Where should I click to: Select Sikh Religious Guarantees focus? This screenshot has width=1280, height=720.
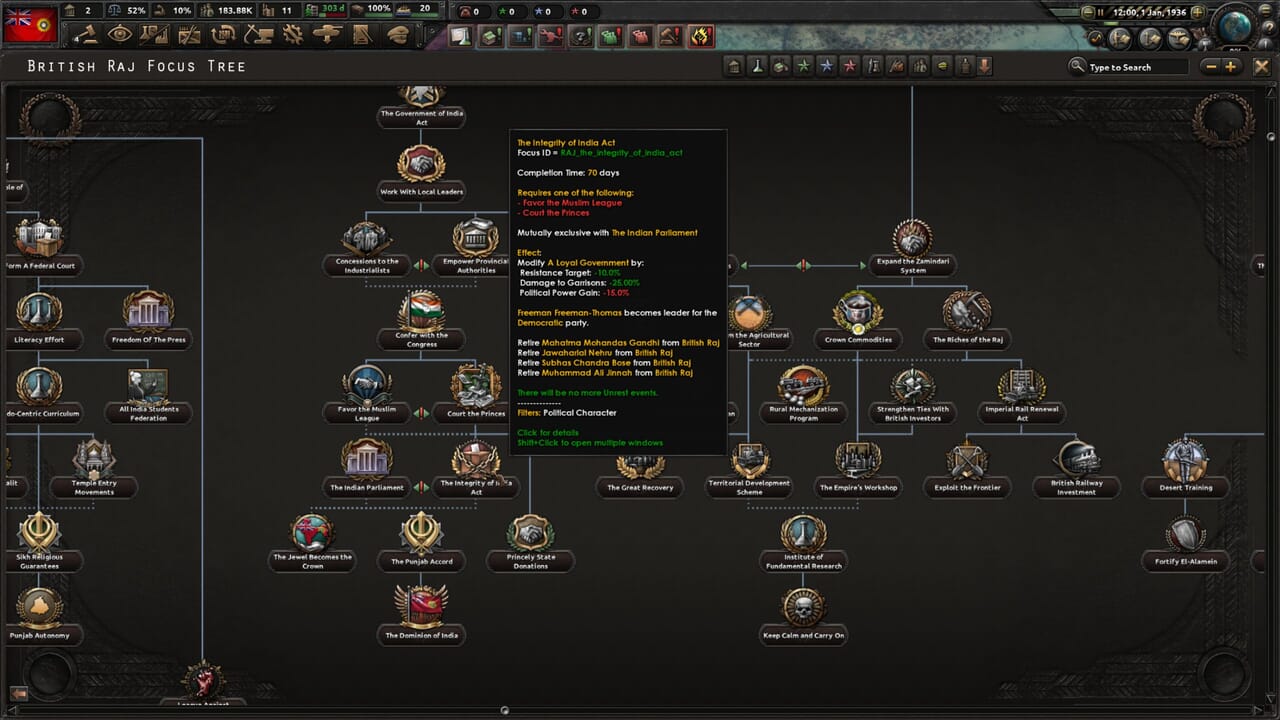(x=40, y=542)
